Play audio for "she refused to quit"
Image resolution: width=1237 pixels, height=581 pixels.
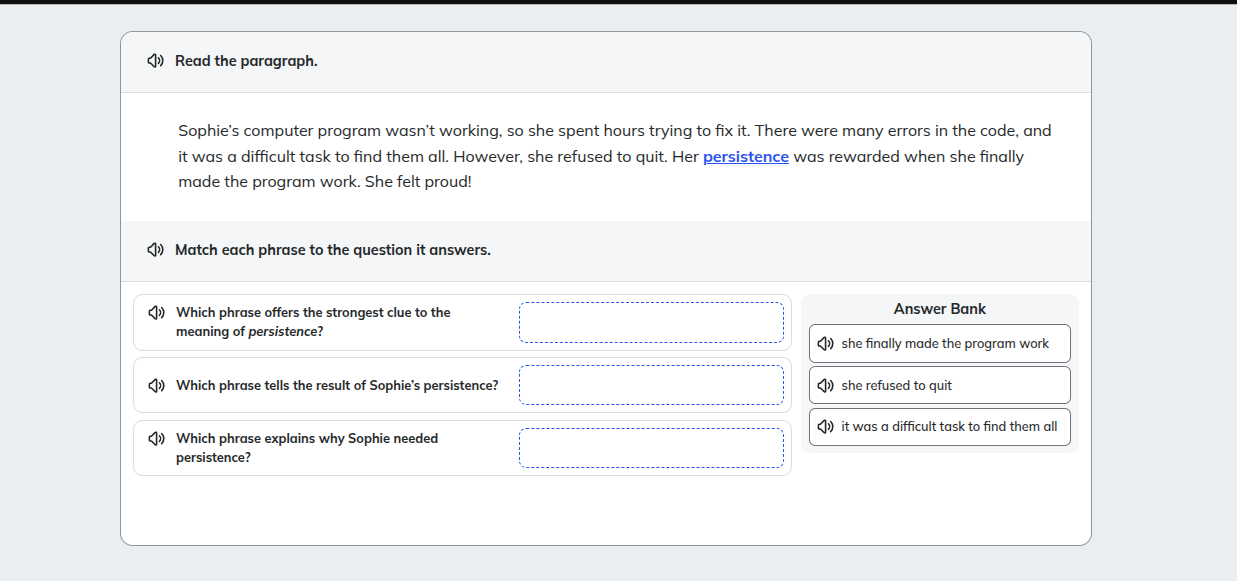click(824, 385)
